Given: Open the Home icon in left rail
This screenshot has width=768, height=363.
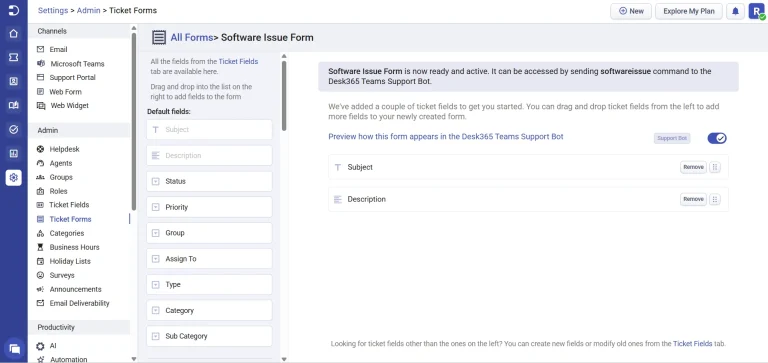Looking at the screenshot, I should coord(14,34).
